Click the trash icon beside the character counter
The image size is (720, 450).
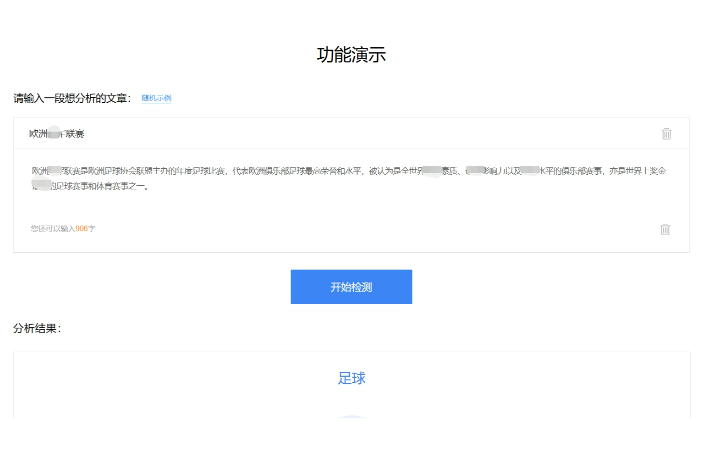tap(665, 229)
